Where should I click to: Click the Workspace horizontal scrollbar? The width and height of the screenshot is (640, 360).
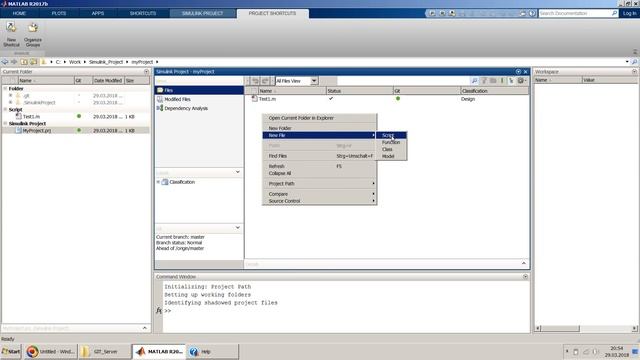(x=586, y=328)
